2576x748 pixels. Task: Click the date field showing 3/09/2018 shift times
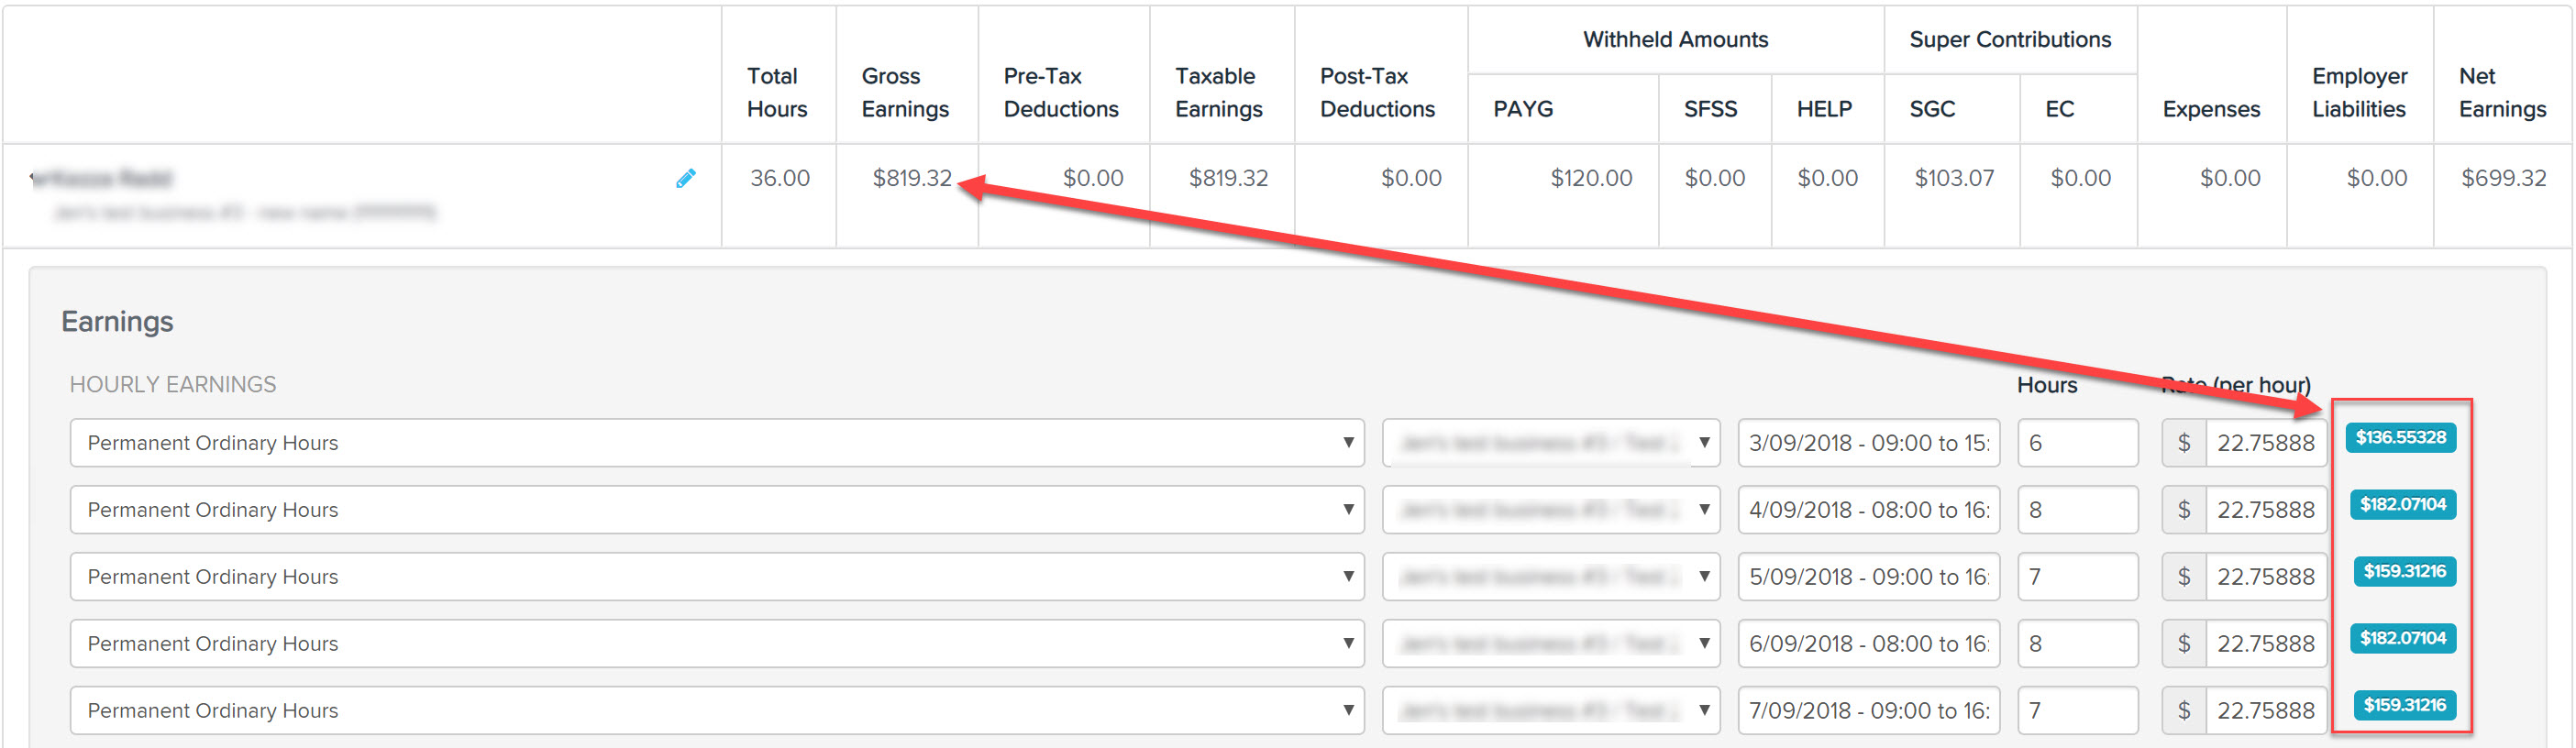click(x=1868, y=442)
